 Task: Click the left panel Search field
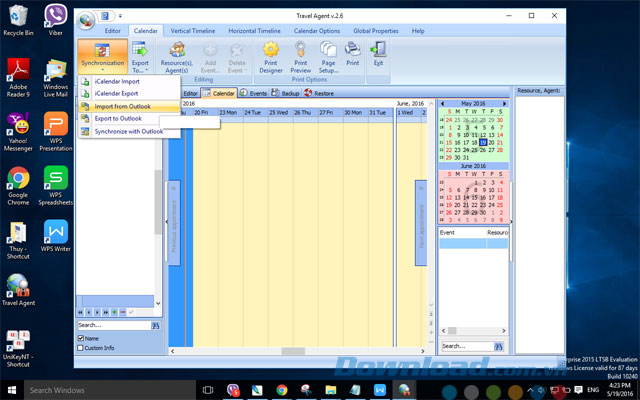click(x=115, y=325)
